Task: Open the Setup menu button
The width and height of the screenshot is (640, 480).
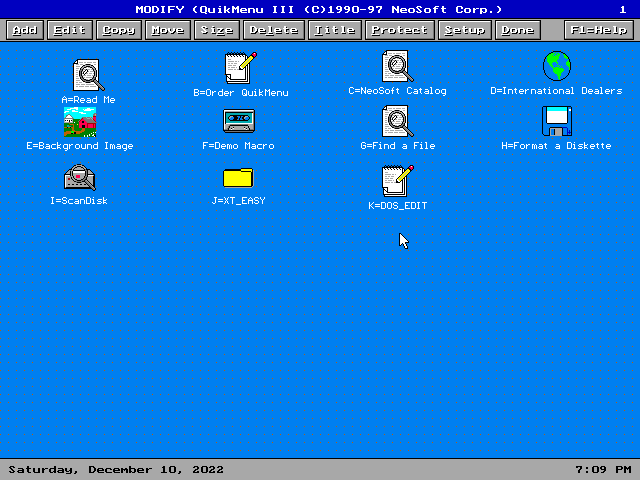Action: (x=464, y=30)
